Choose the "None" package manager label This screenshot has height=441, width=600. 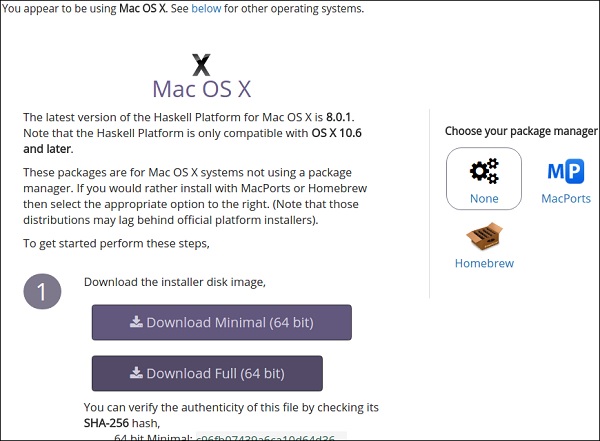pyautogui.click(x=484, y=199)
